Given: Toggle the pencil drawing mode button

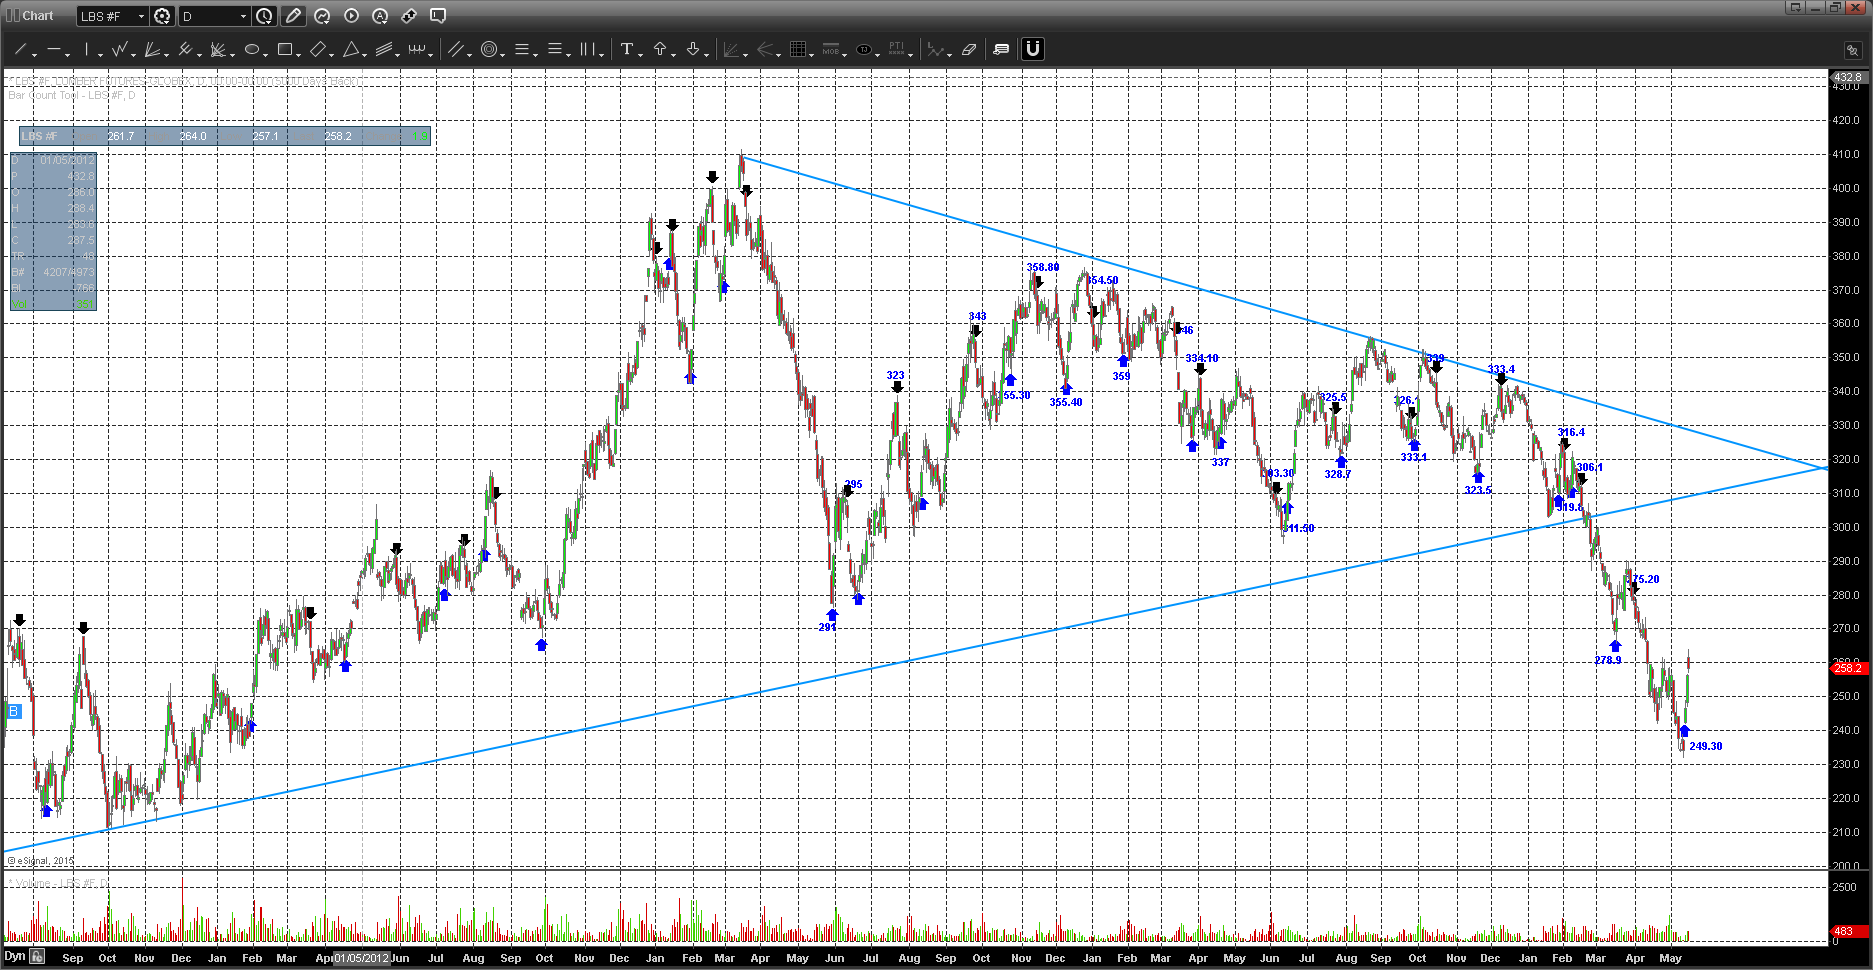Looking at the screenshot, I should pos(293,16).
